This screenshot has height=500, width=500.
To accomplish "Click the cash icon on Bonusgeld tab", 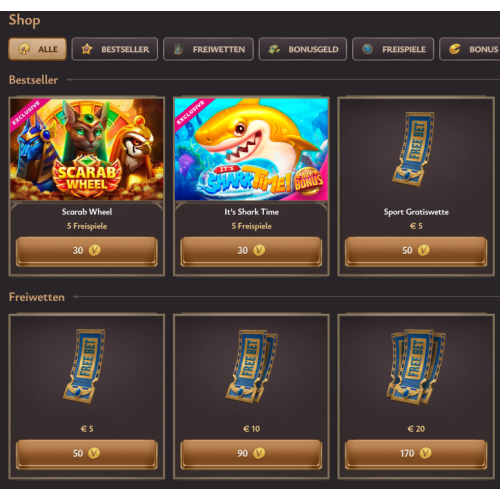I will point(274,49).
